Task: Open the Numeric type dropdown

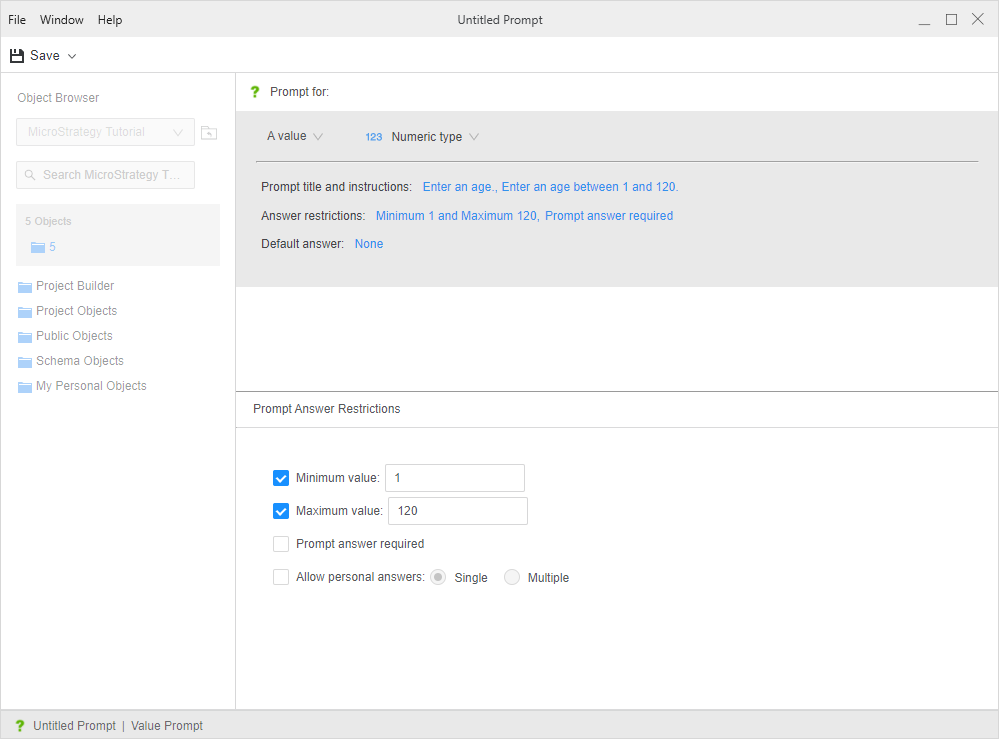Action: click(435, 137)
